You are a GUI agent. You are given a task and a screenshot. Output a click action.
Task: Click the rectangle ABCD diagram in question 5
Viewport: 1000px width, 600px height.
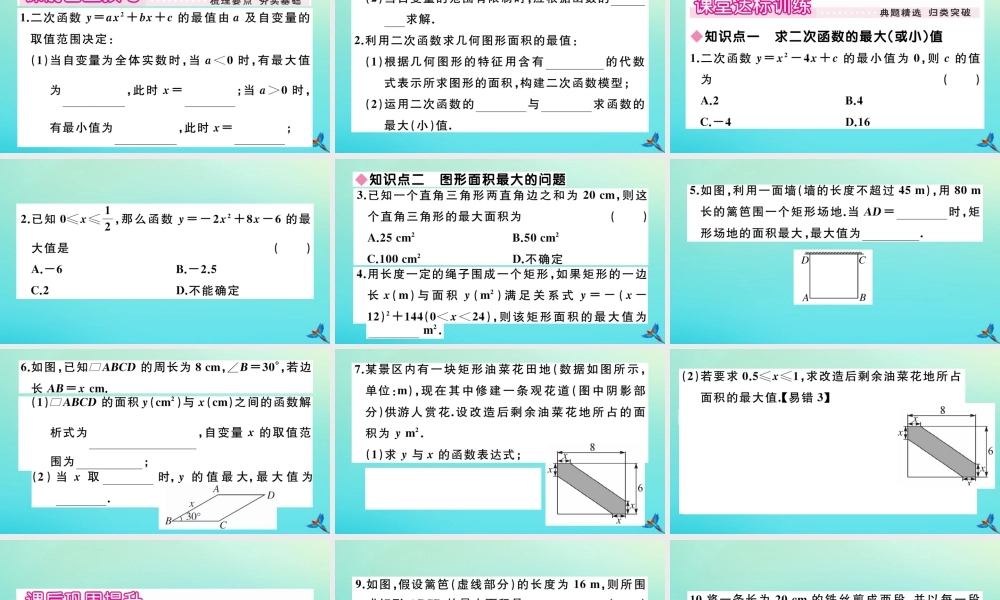[x=833, y=277]
